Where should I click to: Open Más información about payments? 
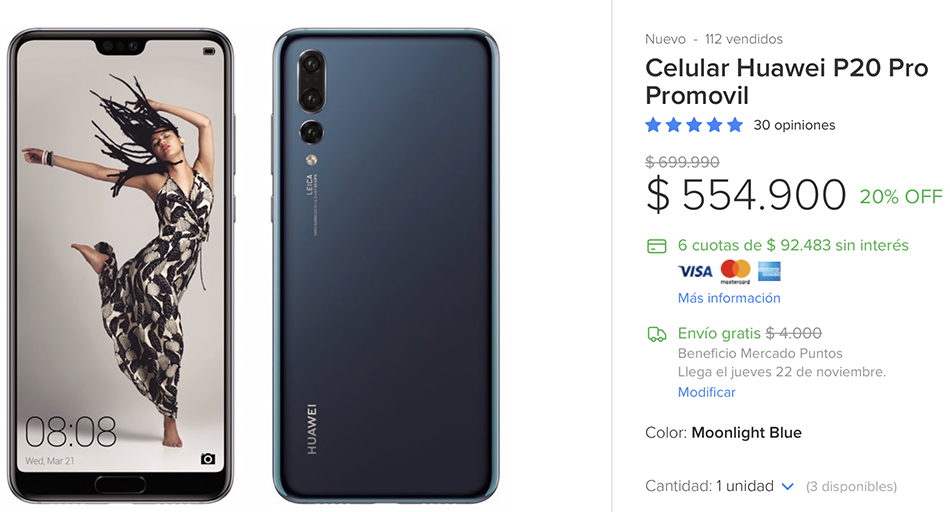point(729,298)
